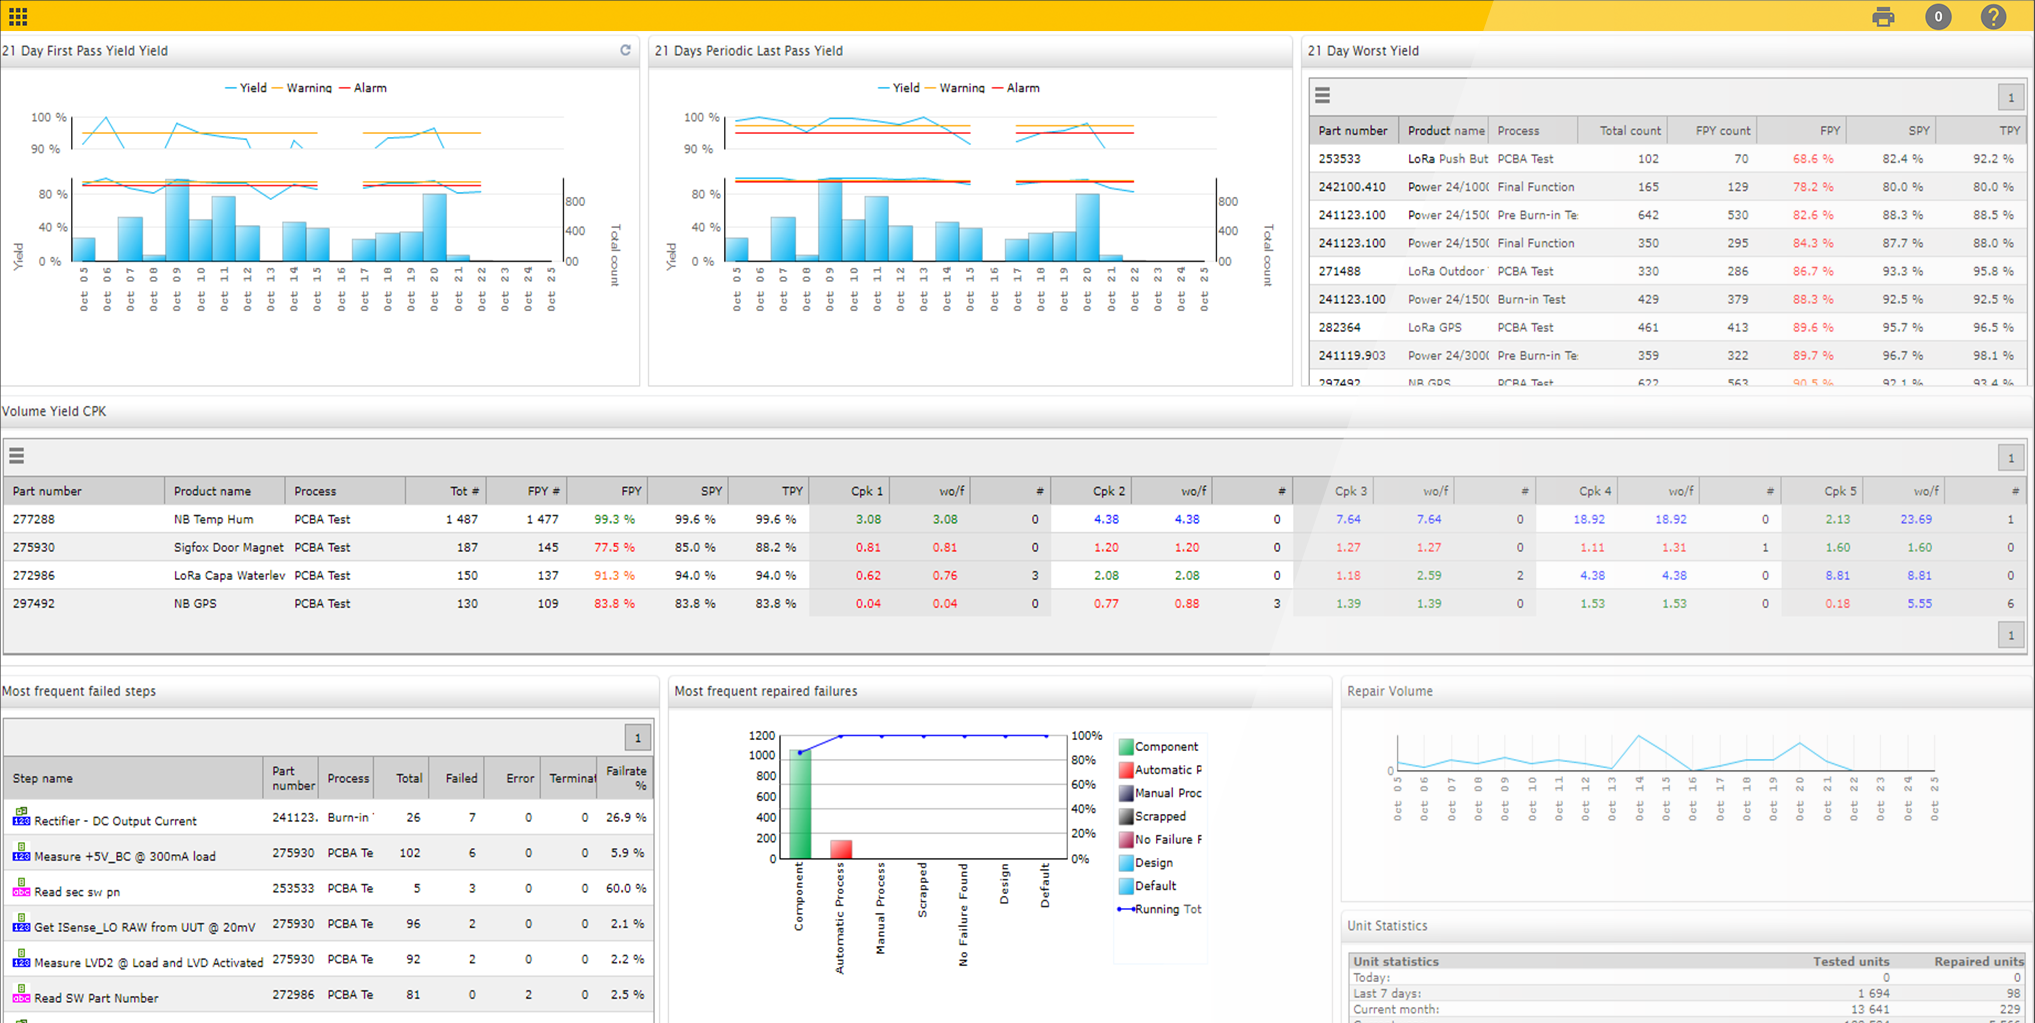Image resolution: width=2035 pixels, height=1023 pixels.
Task: Refresh the 21 Day First Pass Yield widget
Action: coord(625,50)
